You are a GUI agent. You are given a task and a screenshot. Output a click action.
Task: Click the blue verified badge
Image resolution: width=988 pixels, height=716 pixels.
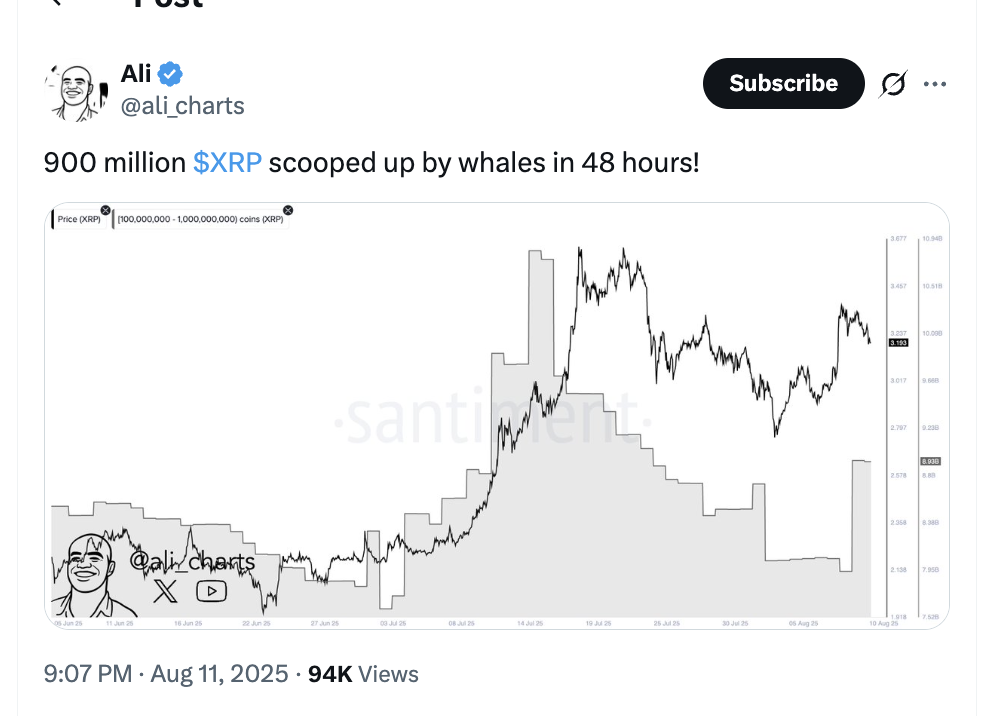[x=171, y=73]
